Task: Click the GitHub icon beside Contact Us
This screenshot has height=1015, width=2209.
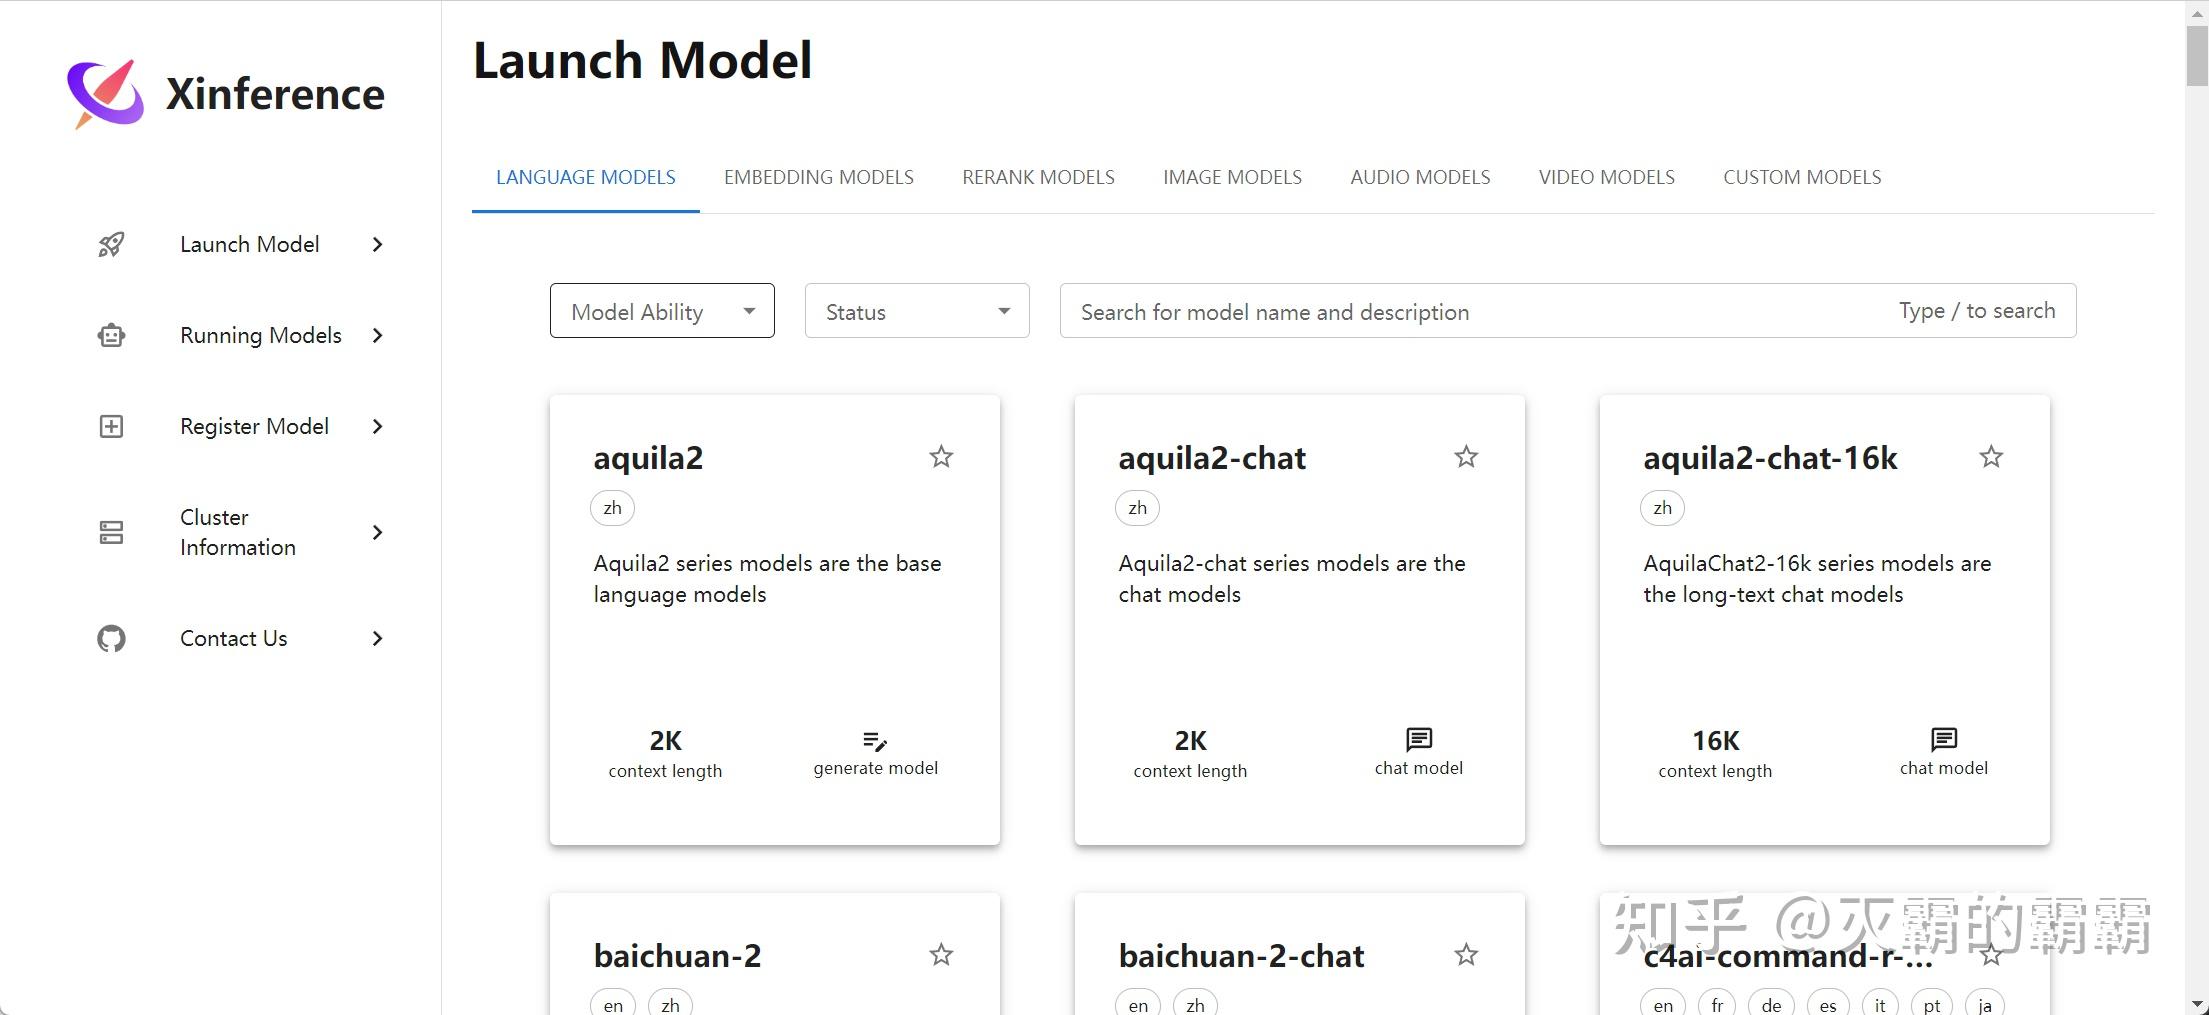Action: pyautogui.click(x=111, y=638)
